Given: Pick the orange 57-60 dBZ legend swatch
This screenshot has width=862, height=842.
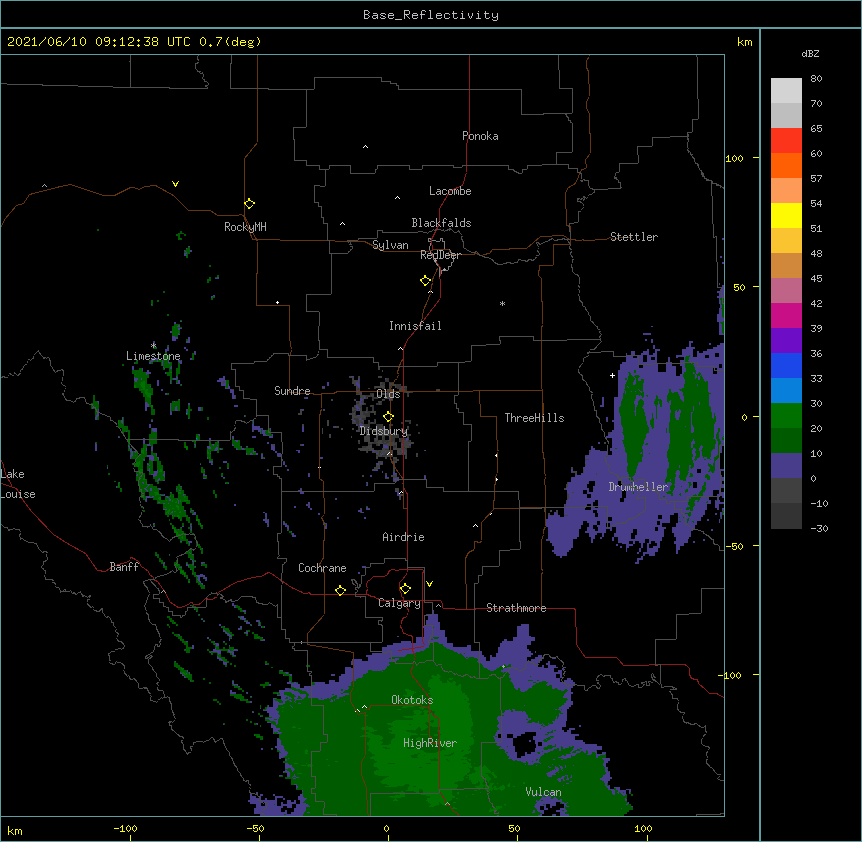Looking at the screenshot, I should click(786, 165).
